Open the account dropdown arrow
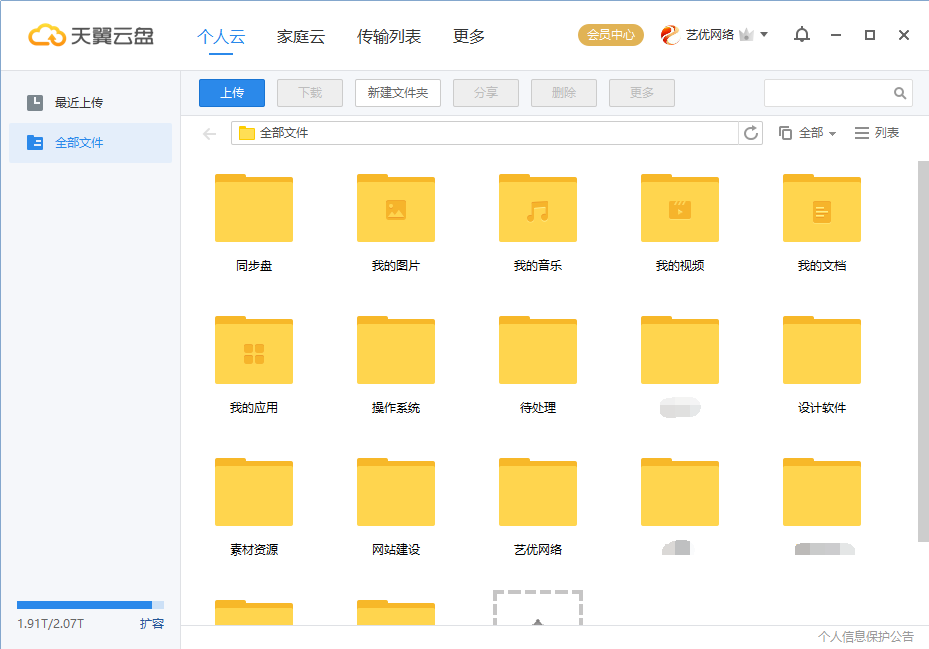 coord(763,33)
